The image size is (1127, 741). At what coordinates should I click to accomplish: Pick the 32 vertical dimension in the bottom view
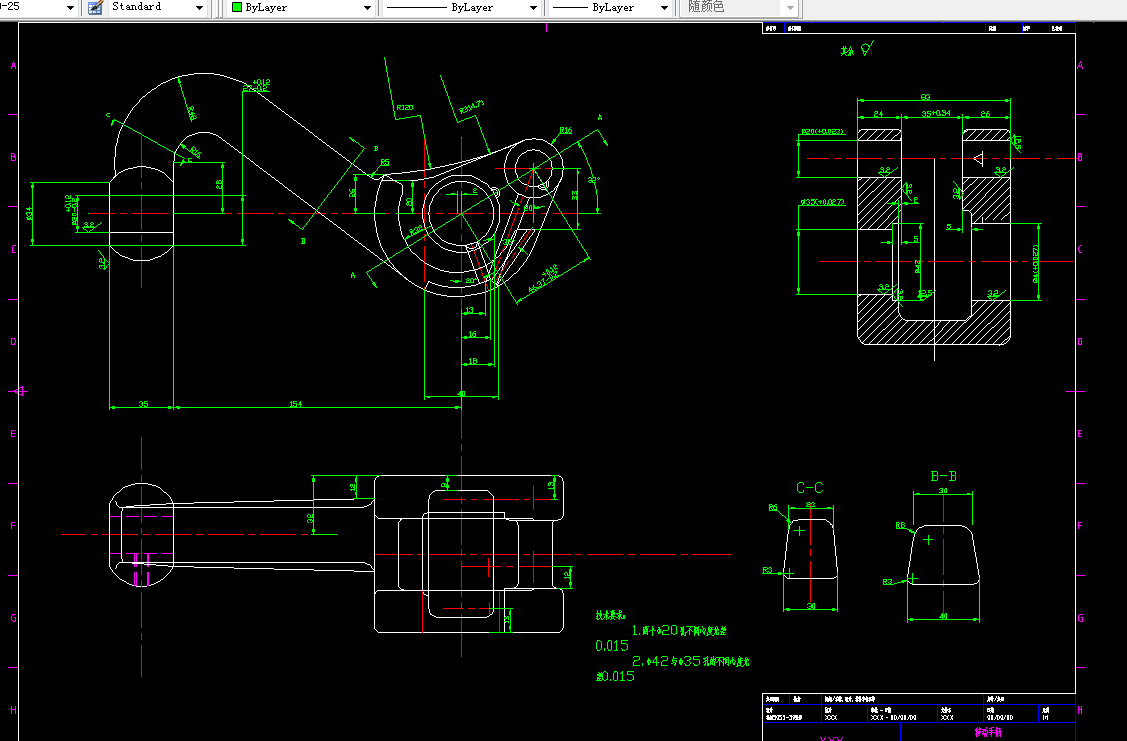point(310,517)
